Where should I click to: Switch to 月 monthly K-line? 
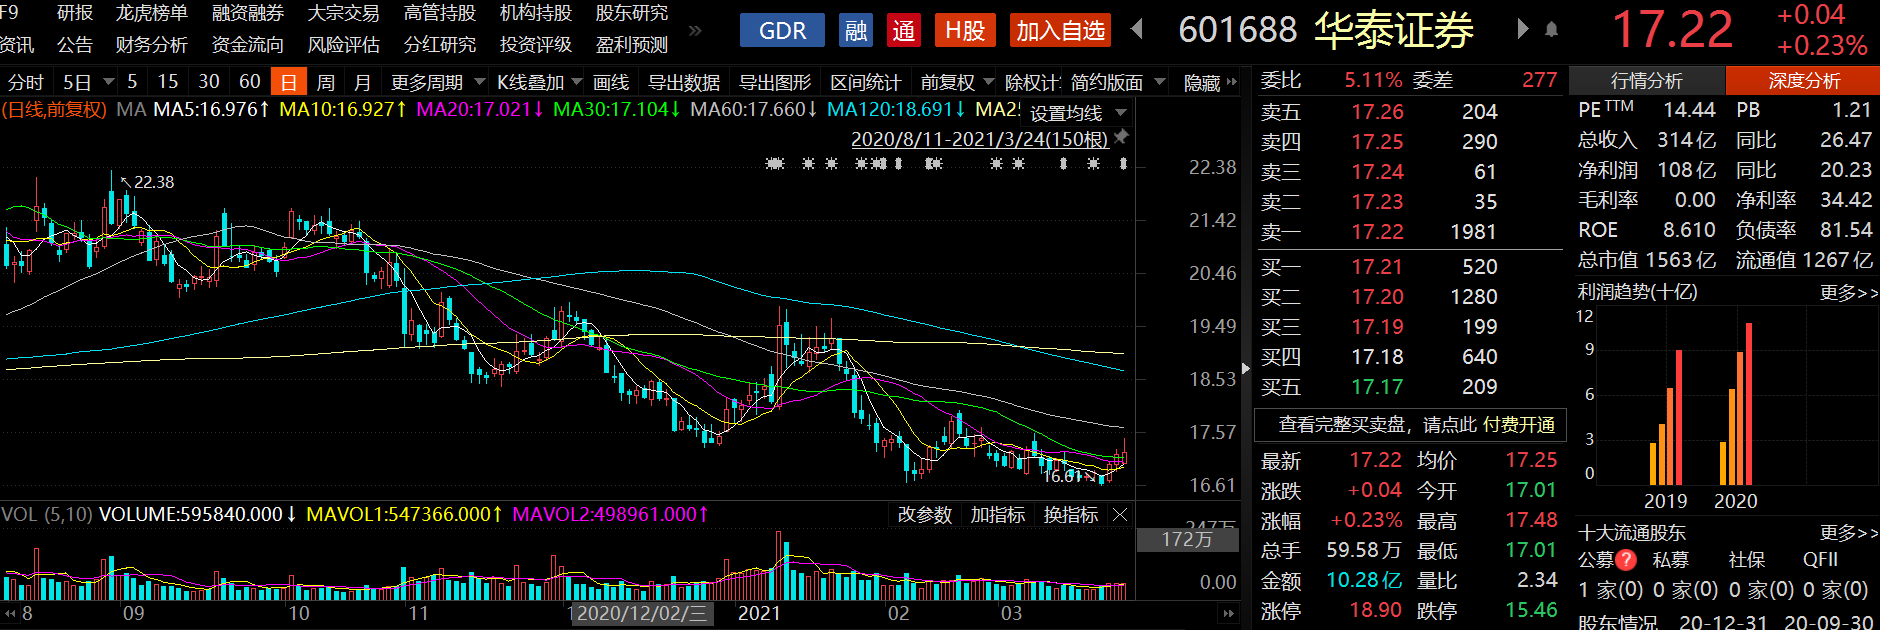362,82
